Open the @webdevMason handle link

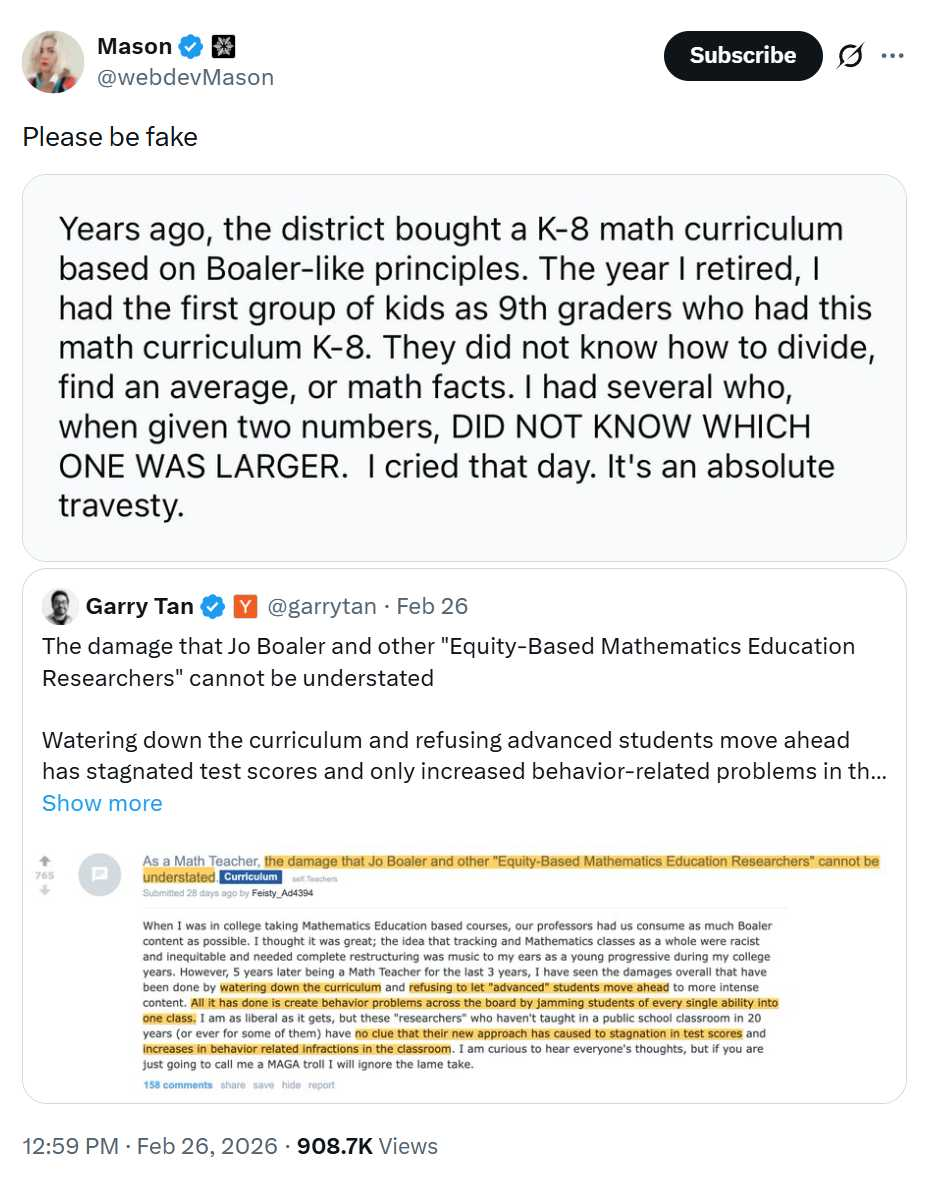click(185, 78)
